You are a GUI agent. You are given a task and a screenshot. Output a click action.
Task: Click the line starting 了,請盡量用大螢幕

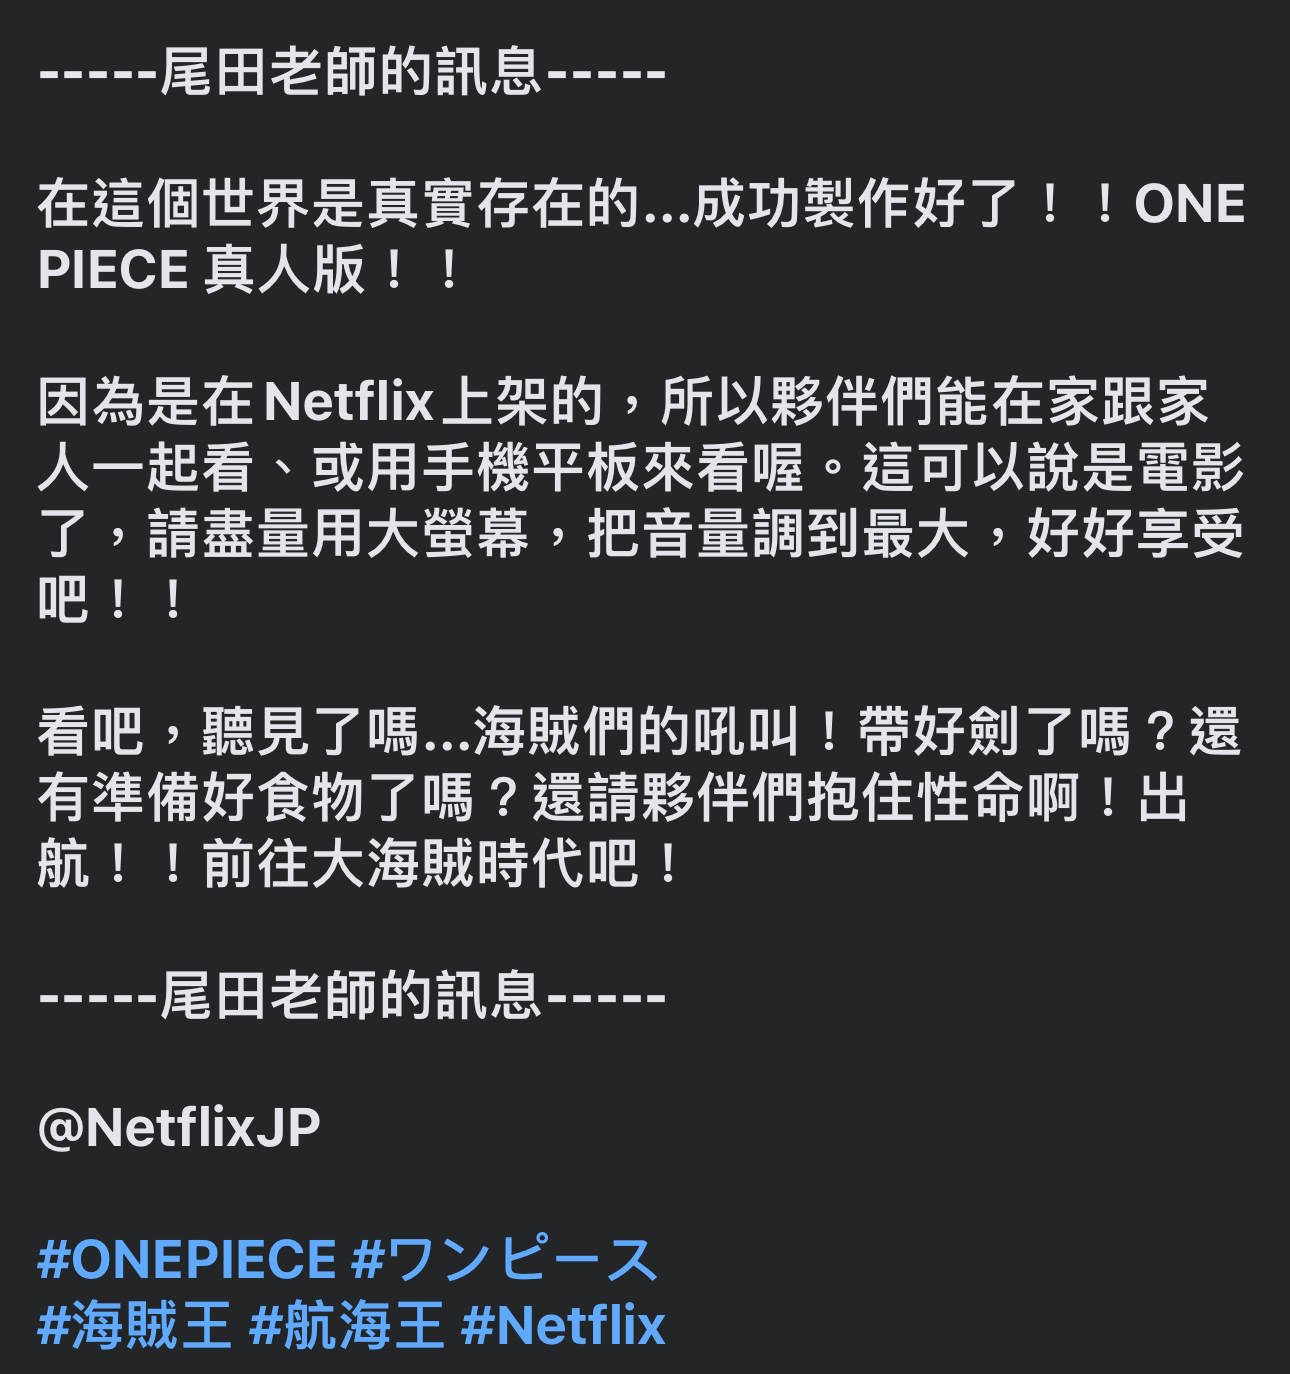(x=641, y=534)
